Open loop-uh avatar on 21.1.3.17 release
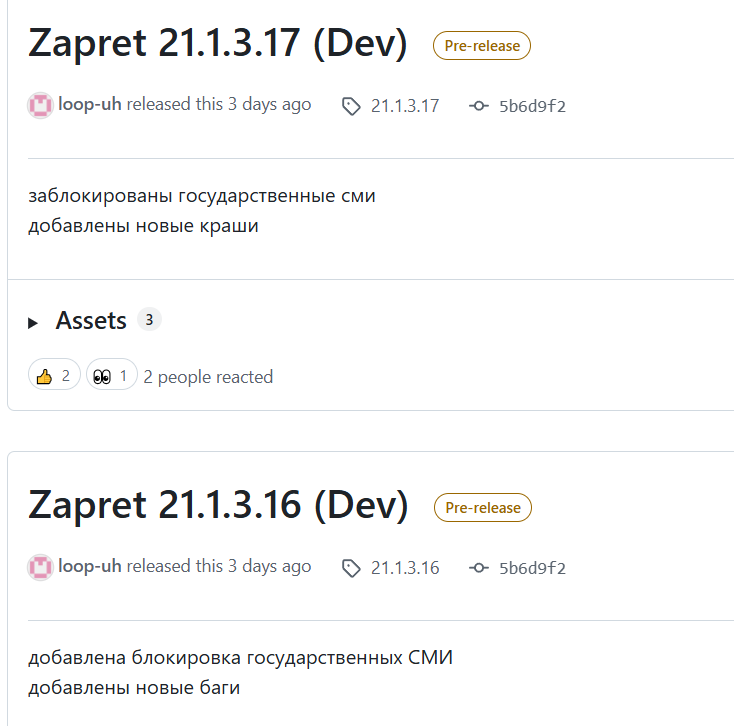The image size is (734, 726). pyautogui.click(x=40, y=105)
